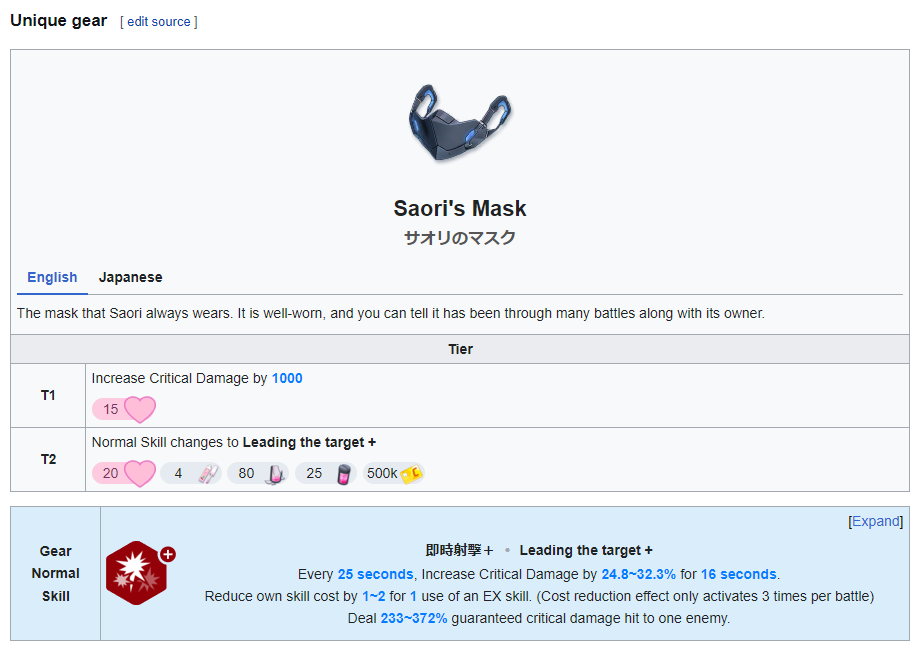
Task: Click the 1~2 skill cost reduction value
Action: click(x=373, y=596)
